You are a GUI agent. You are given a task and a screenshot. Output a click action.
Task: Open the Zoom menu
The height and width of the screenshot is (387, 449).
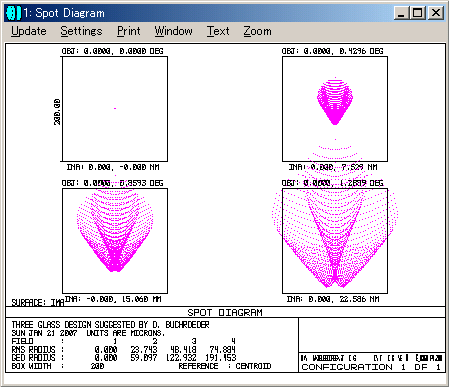pyautogui.click(x=257, y=31)
